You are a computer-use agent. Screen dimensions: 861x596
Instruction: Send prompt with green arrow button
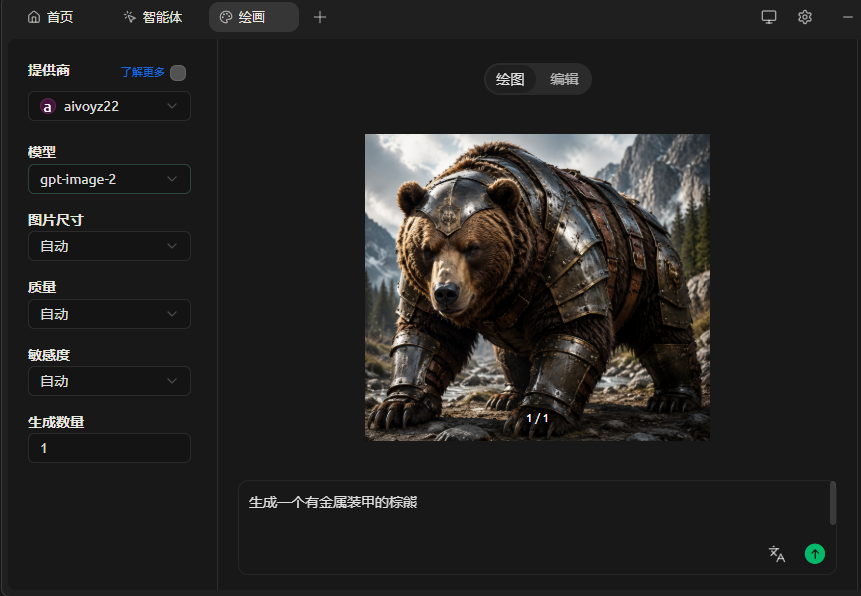[x=815, y=554]
